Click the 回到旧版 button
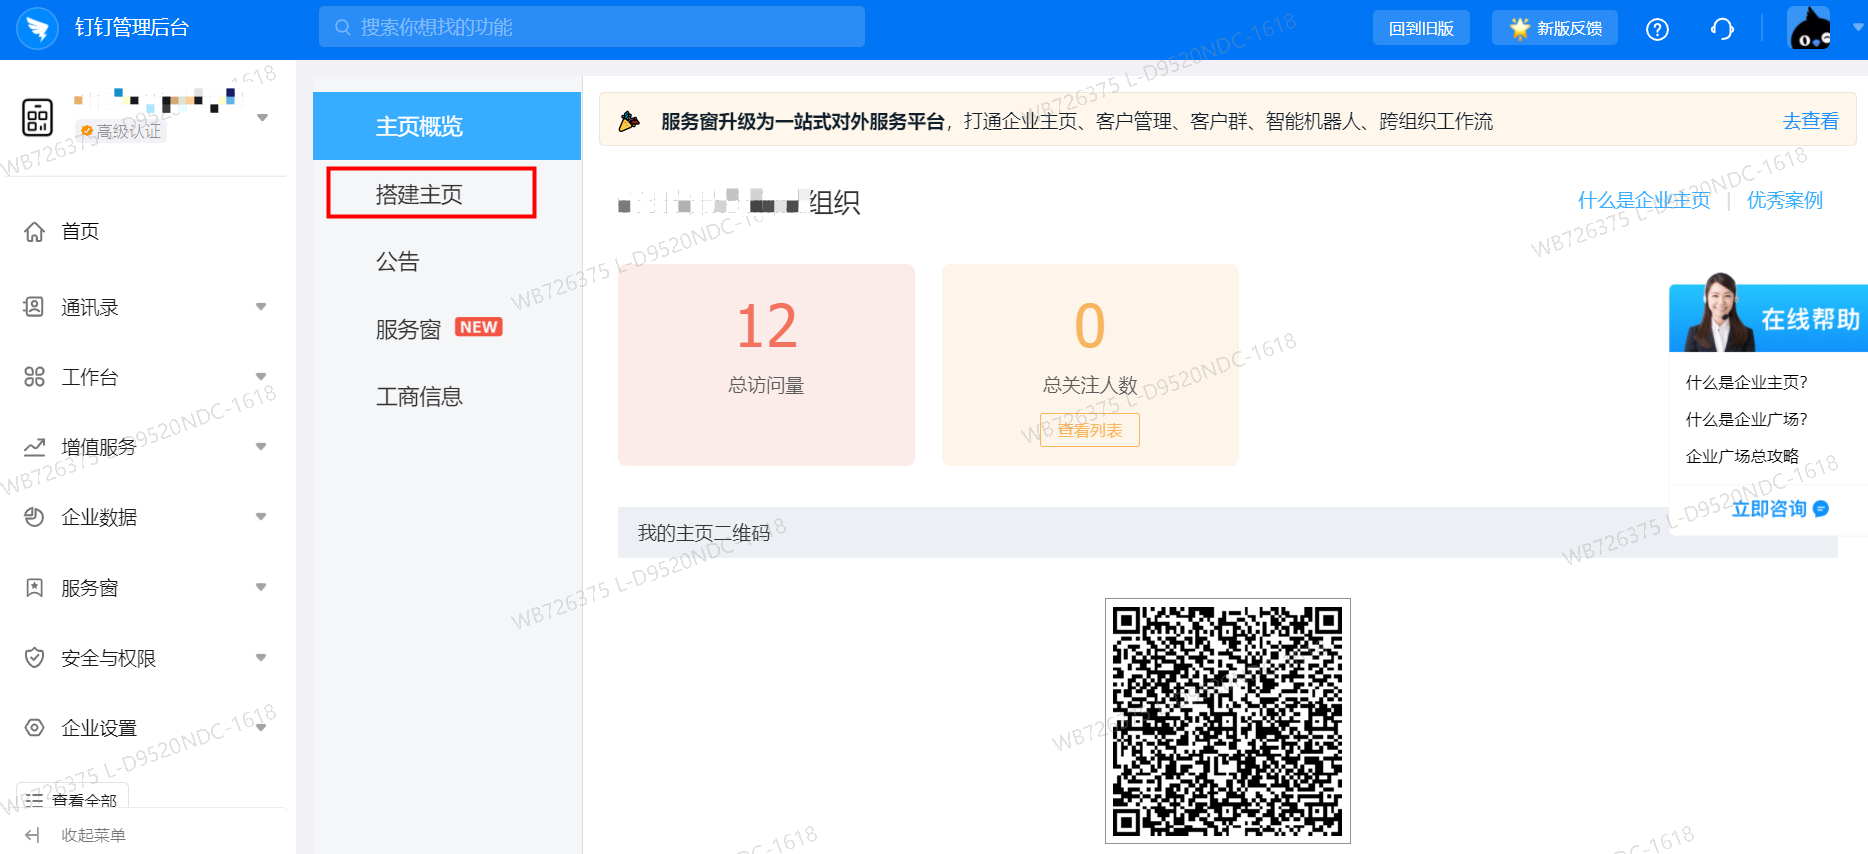Viewport: 1868px width, 854px height. coord(1421,28)
